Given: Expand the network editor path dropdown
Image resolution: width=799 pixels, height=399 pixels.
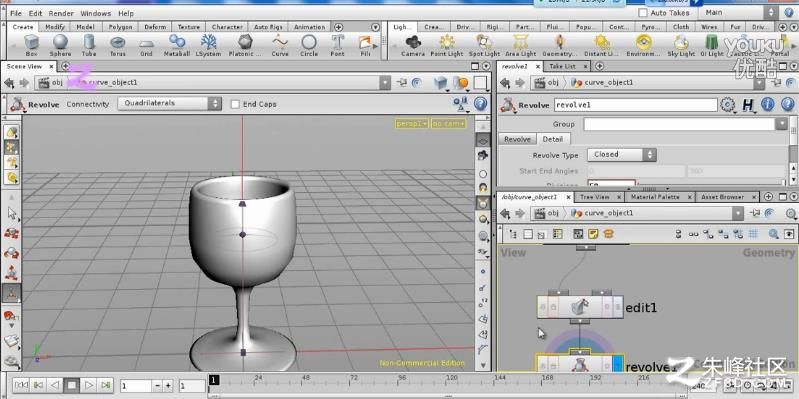Looking at the screenshot, I should pyautogui.click(x=737, y=214).
